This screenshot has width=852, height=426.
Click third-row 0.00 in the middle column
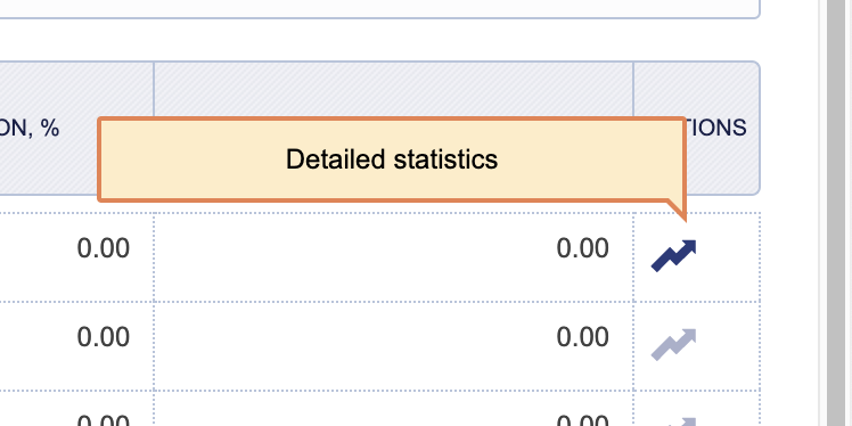(x=582, y=420)
